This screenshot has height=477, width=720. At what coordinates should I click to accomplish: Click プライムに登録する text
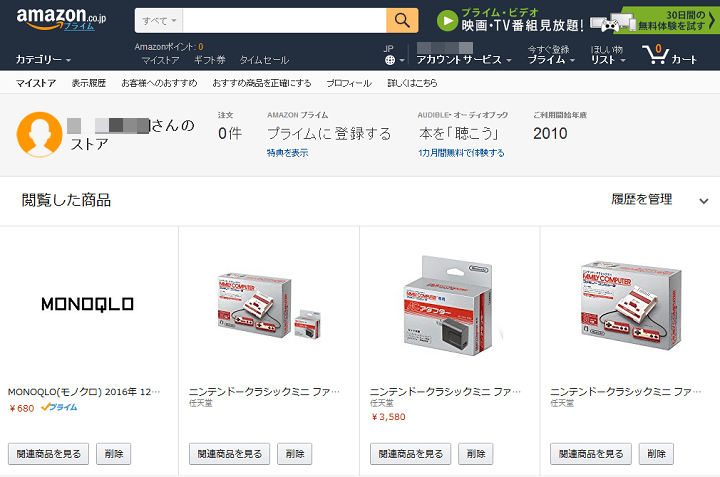[329, 134]
